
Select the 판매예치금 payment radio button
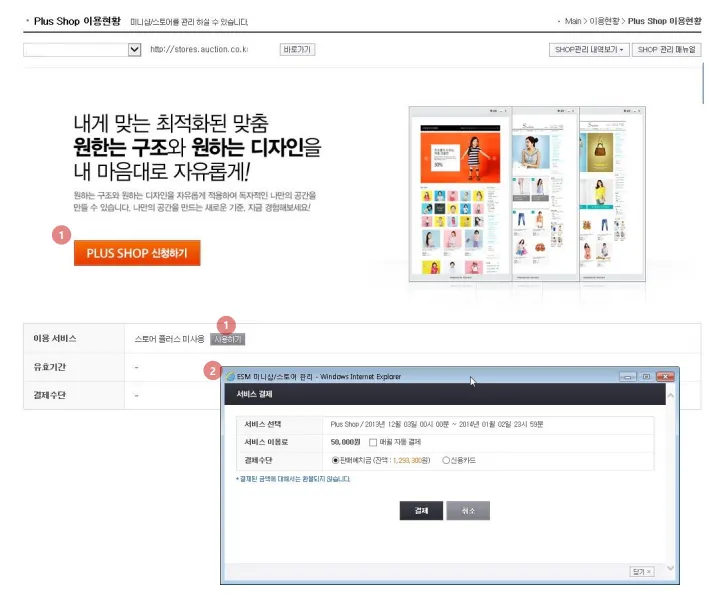click(336, 460)
